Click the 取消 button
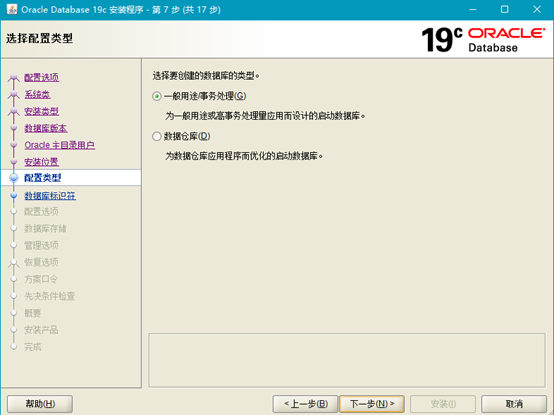The width and height of the screenshot is (554, 415). point(514,404)
